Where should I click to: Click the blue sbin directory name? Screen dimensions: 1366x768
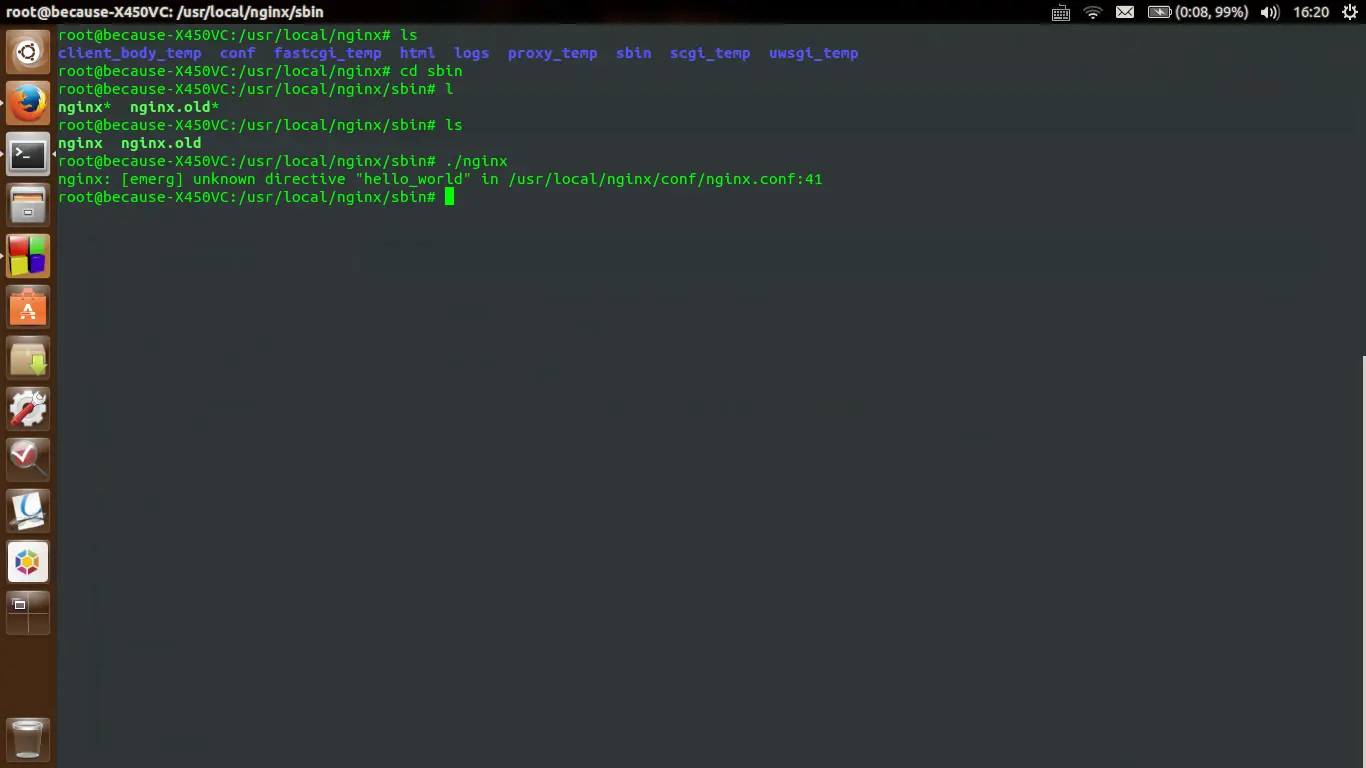click(634, 53)
